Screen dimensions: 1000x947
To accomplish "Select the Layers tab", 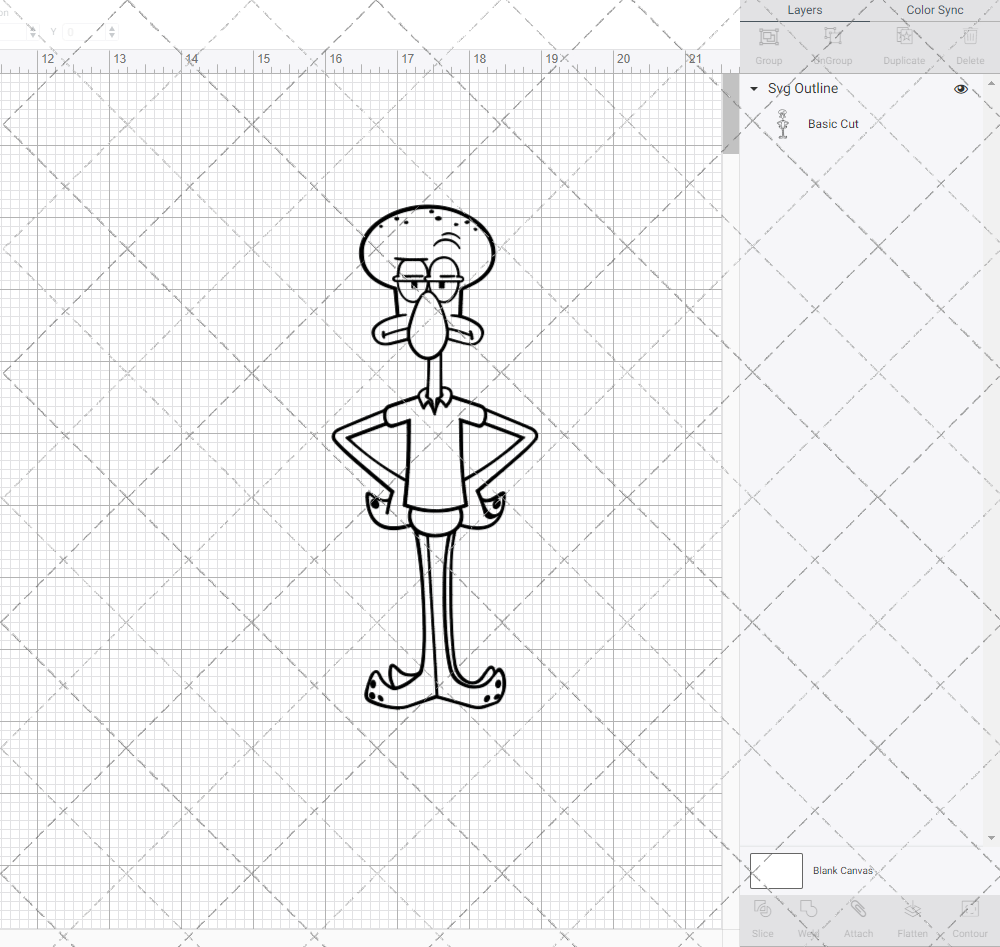I will click(x=804, y=10).
